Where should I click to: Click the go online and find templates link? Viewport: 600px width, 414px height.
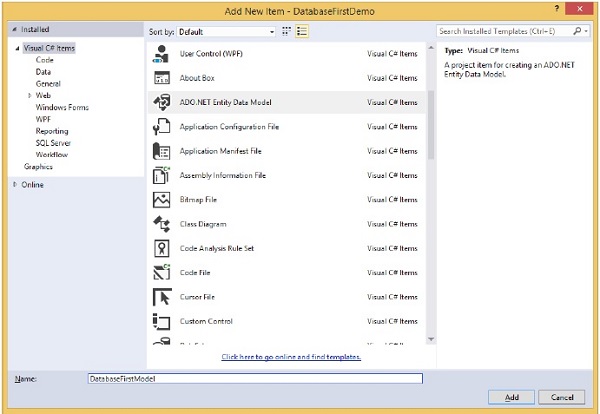tap(291, 357)
